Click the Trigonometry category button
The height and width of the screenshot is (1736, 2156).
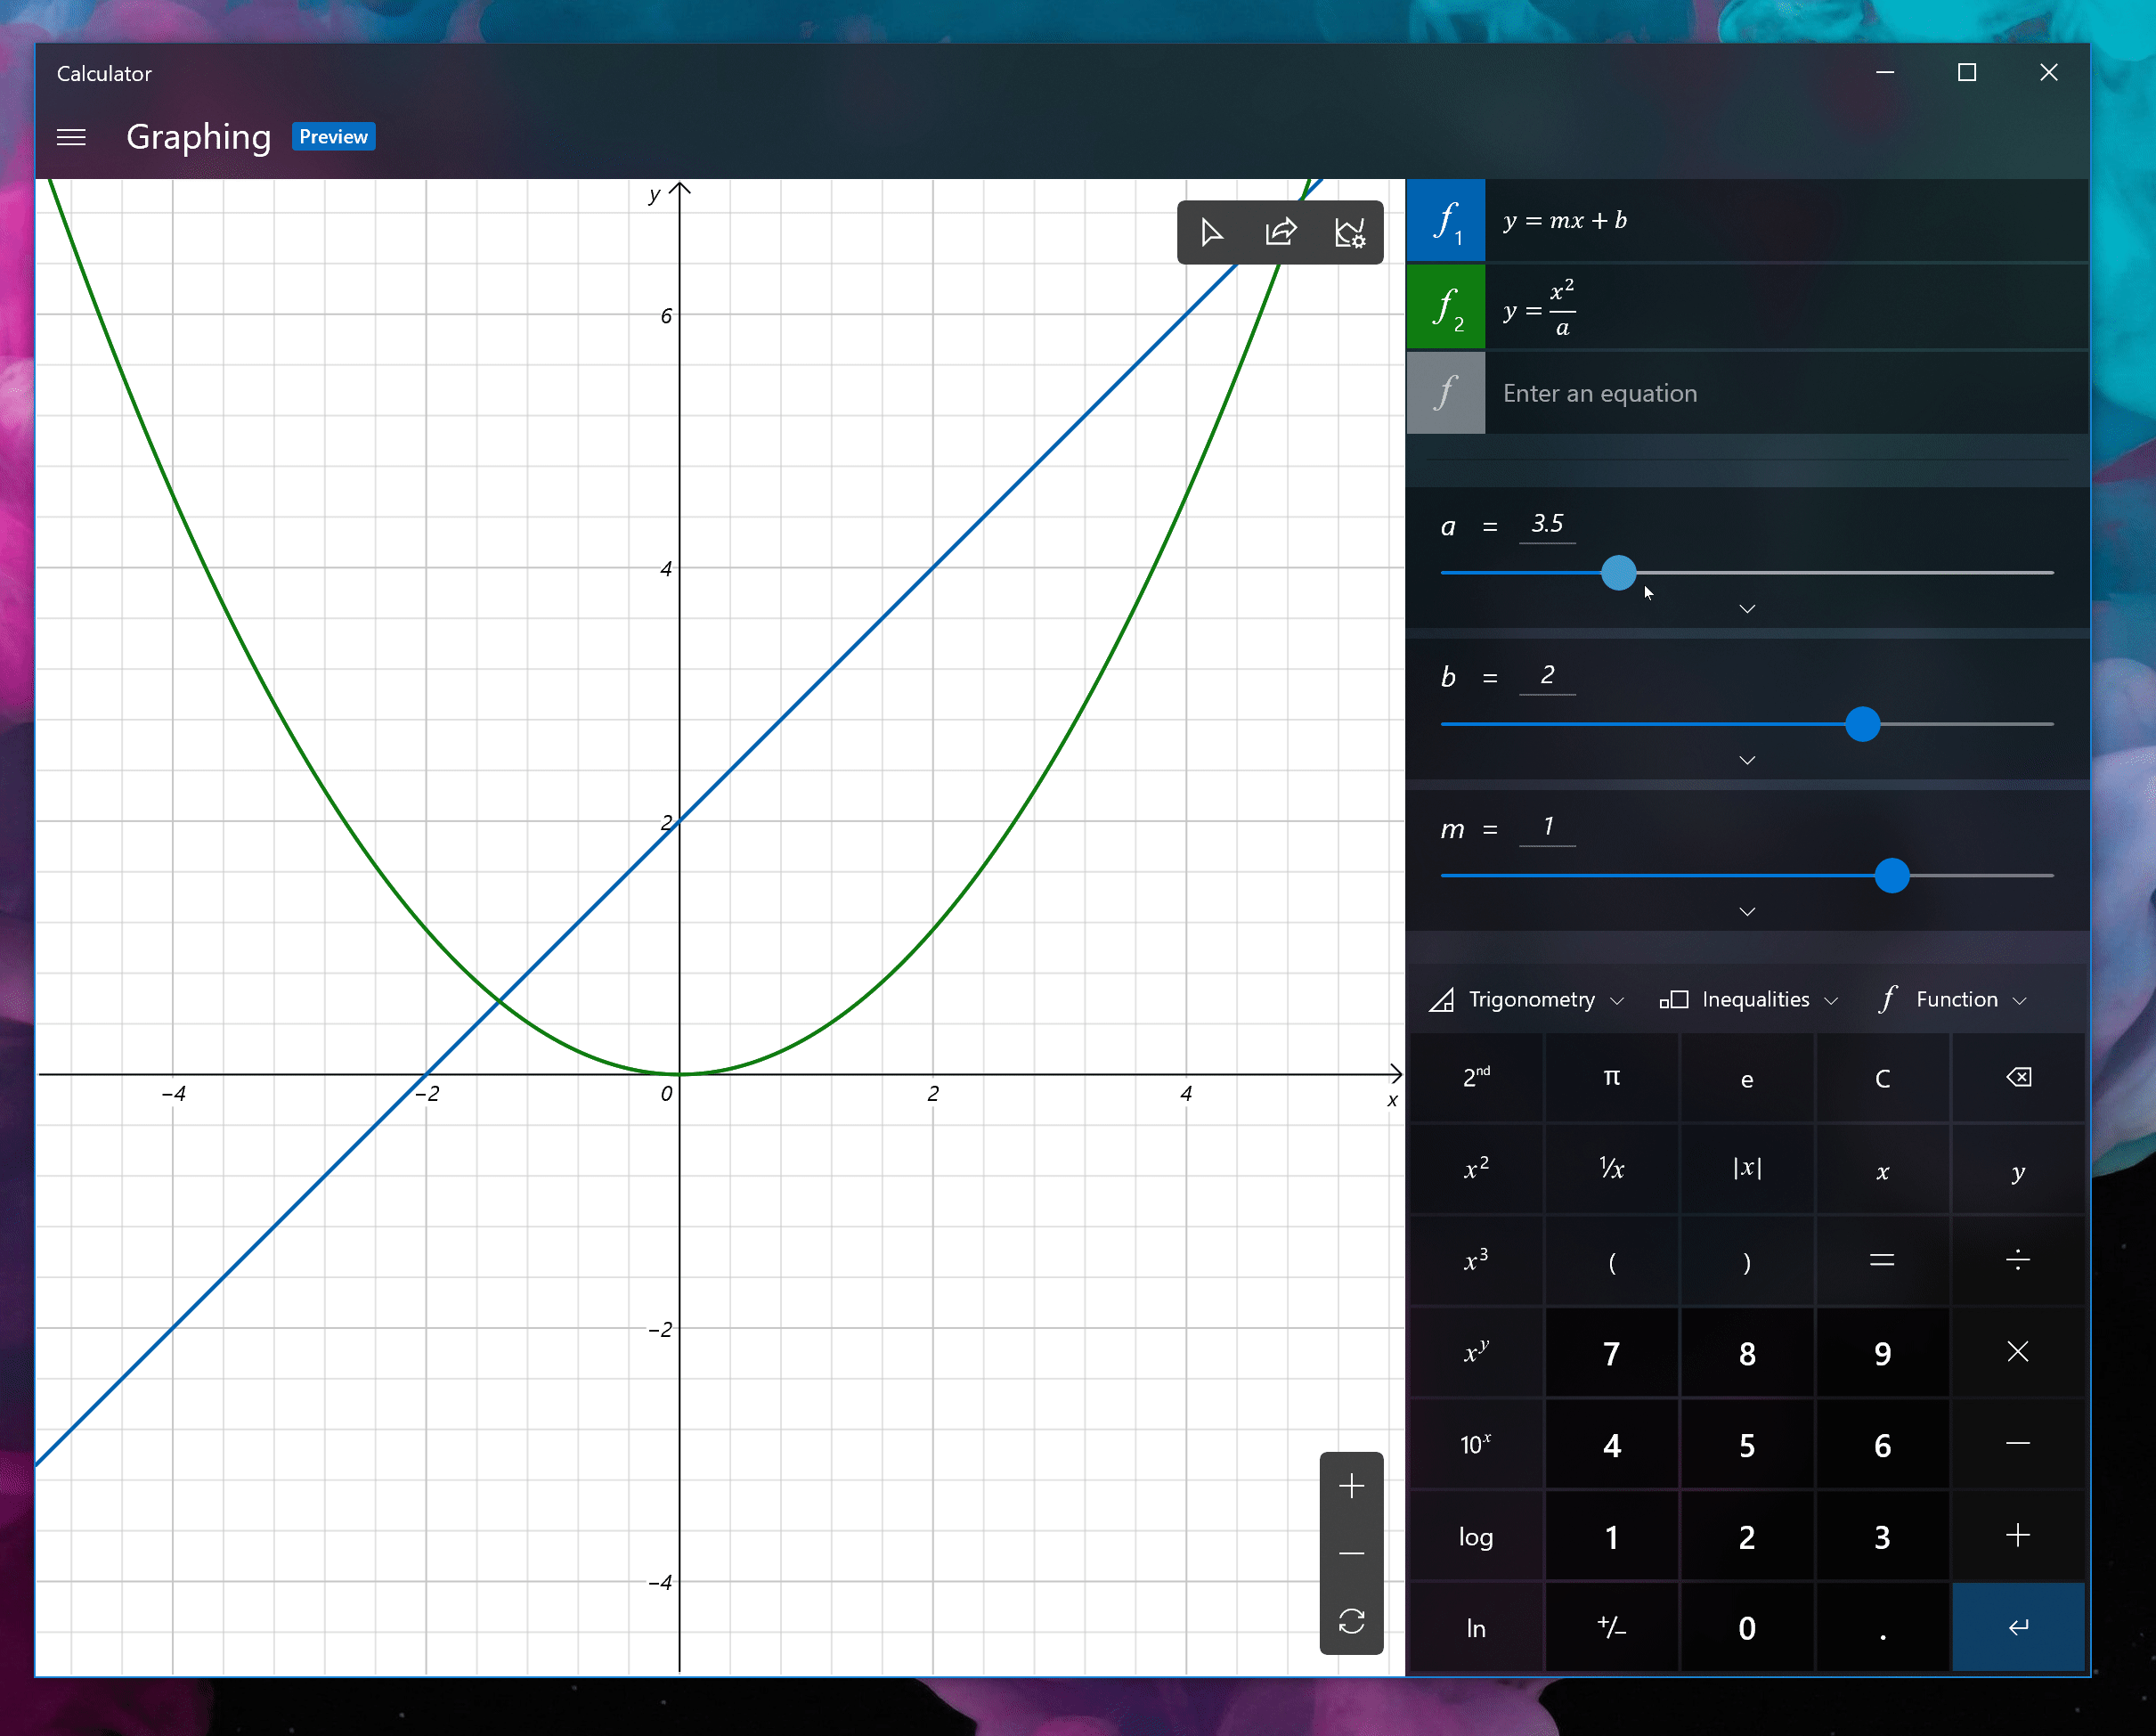[x=1527, y=998]
